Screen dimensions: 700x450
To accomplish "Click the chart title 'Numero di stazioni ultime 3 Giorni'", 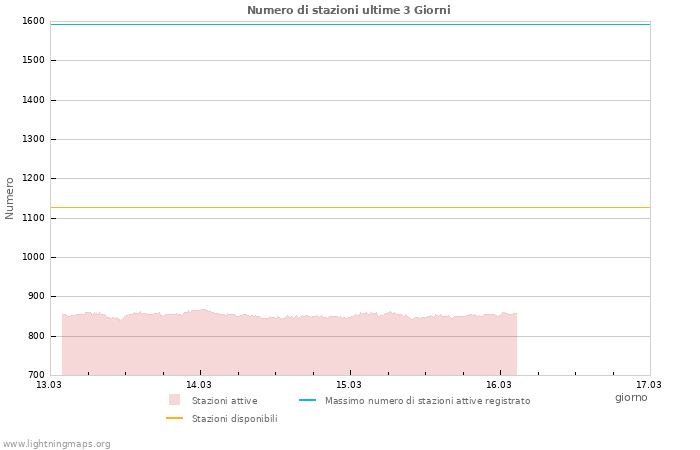I will click(x=348, y=10).
